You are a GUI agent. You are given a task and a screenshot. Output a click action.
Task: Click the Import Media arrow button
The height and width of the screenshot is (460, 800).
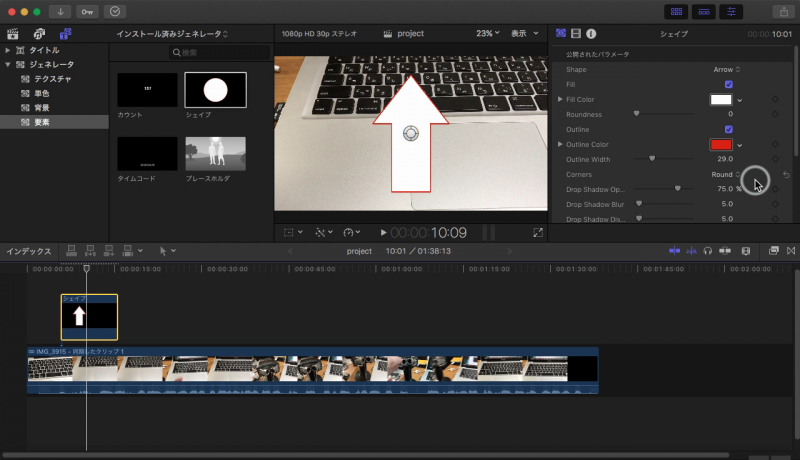coord(60,11)
